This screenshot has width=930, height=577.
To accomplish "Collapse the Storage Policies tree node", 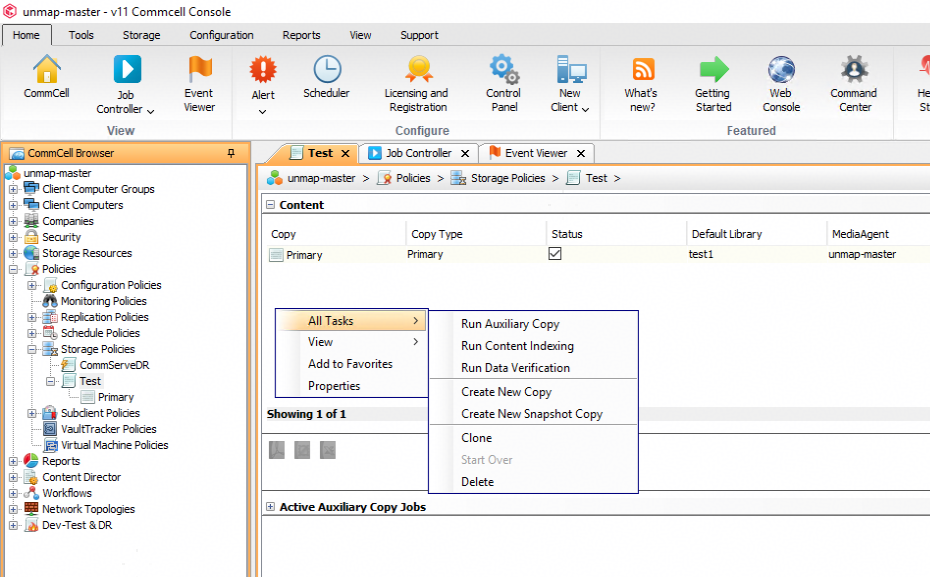I will [32, 349].
